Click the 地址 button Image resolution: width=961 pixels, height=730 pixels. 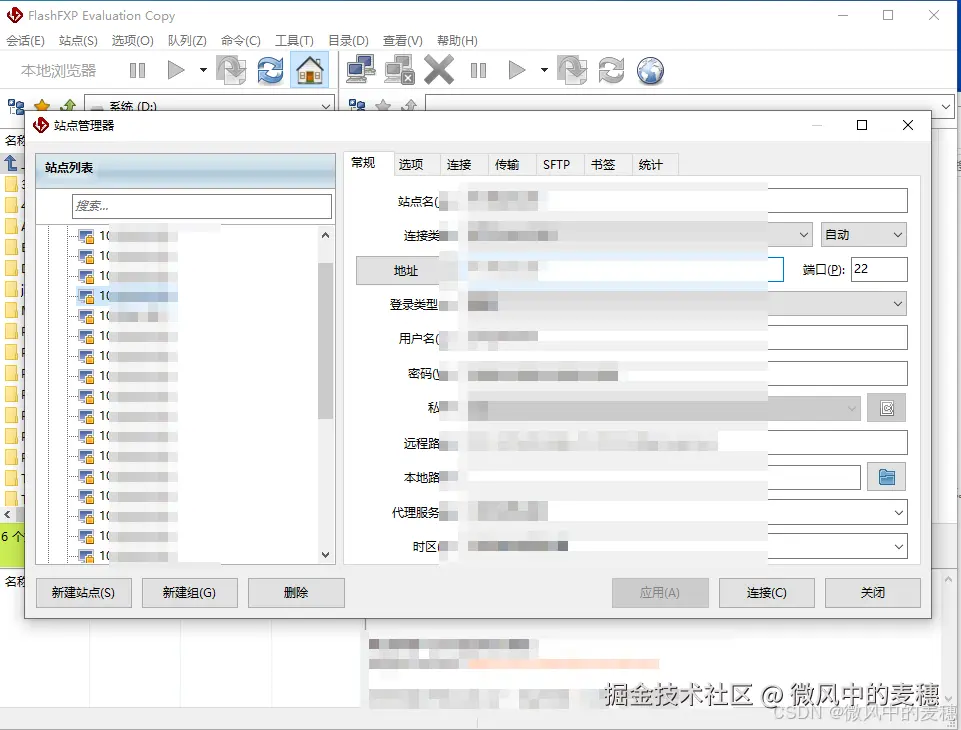pyautogui.click(x=405, y=270)
